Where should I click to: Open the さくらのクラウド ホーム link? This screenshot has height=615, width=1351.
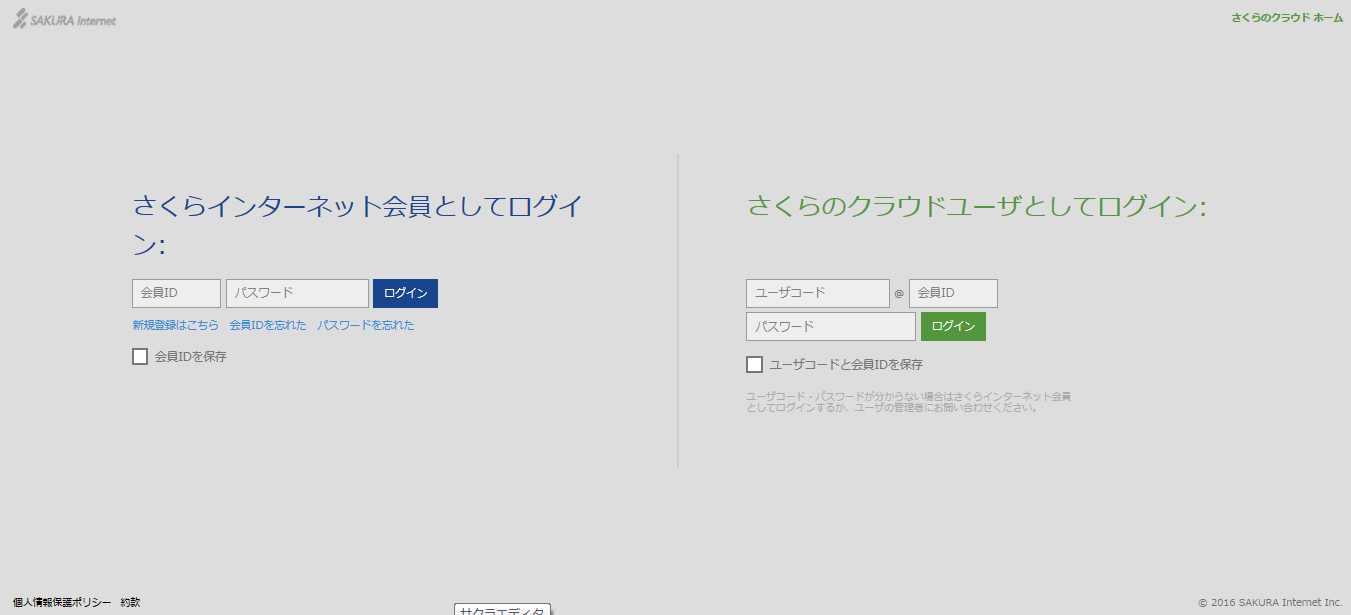pos(1287,18)
